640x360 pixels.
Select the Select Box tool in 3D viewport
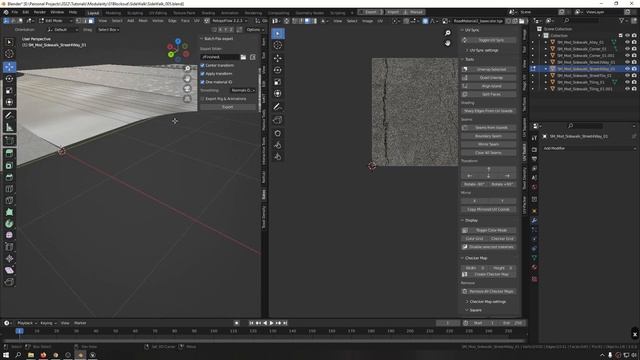tap(9, 42)
